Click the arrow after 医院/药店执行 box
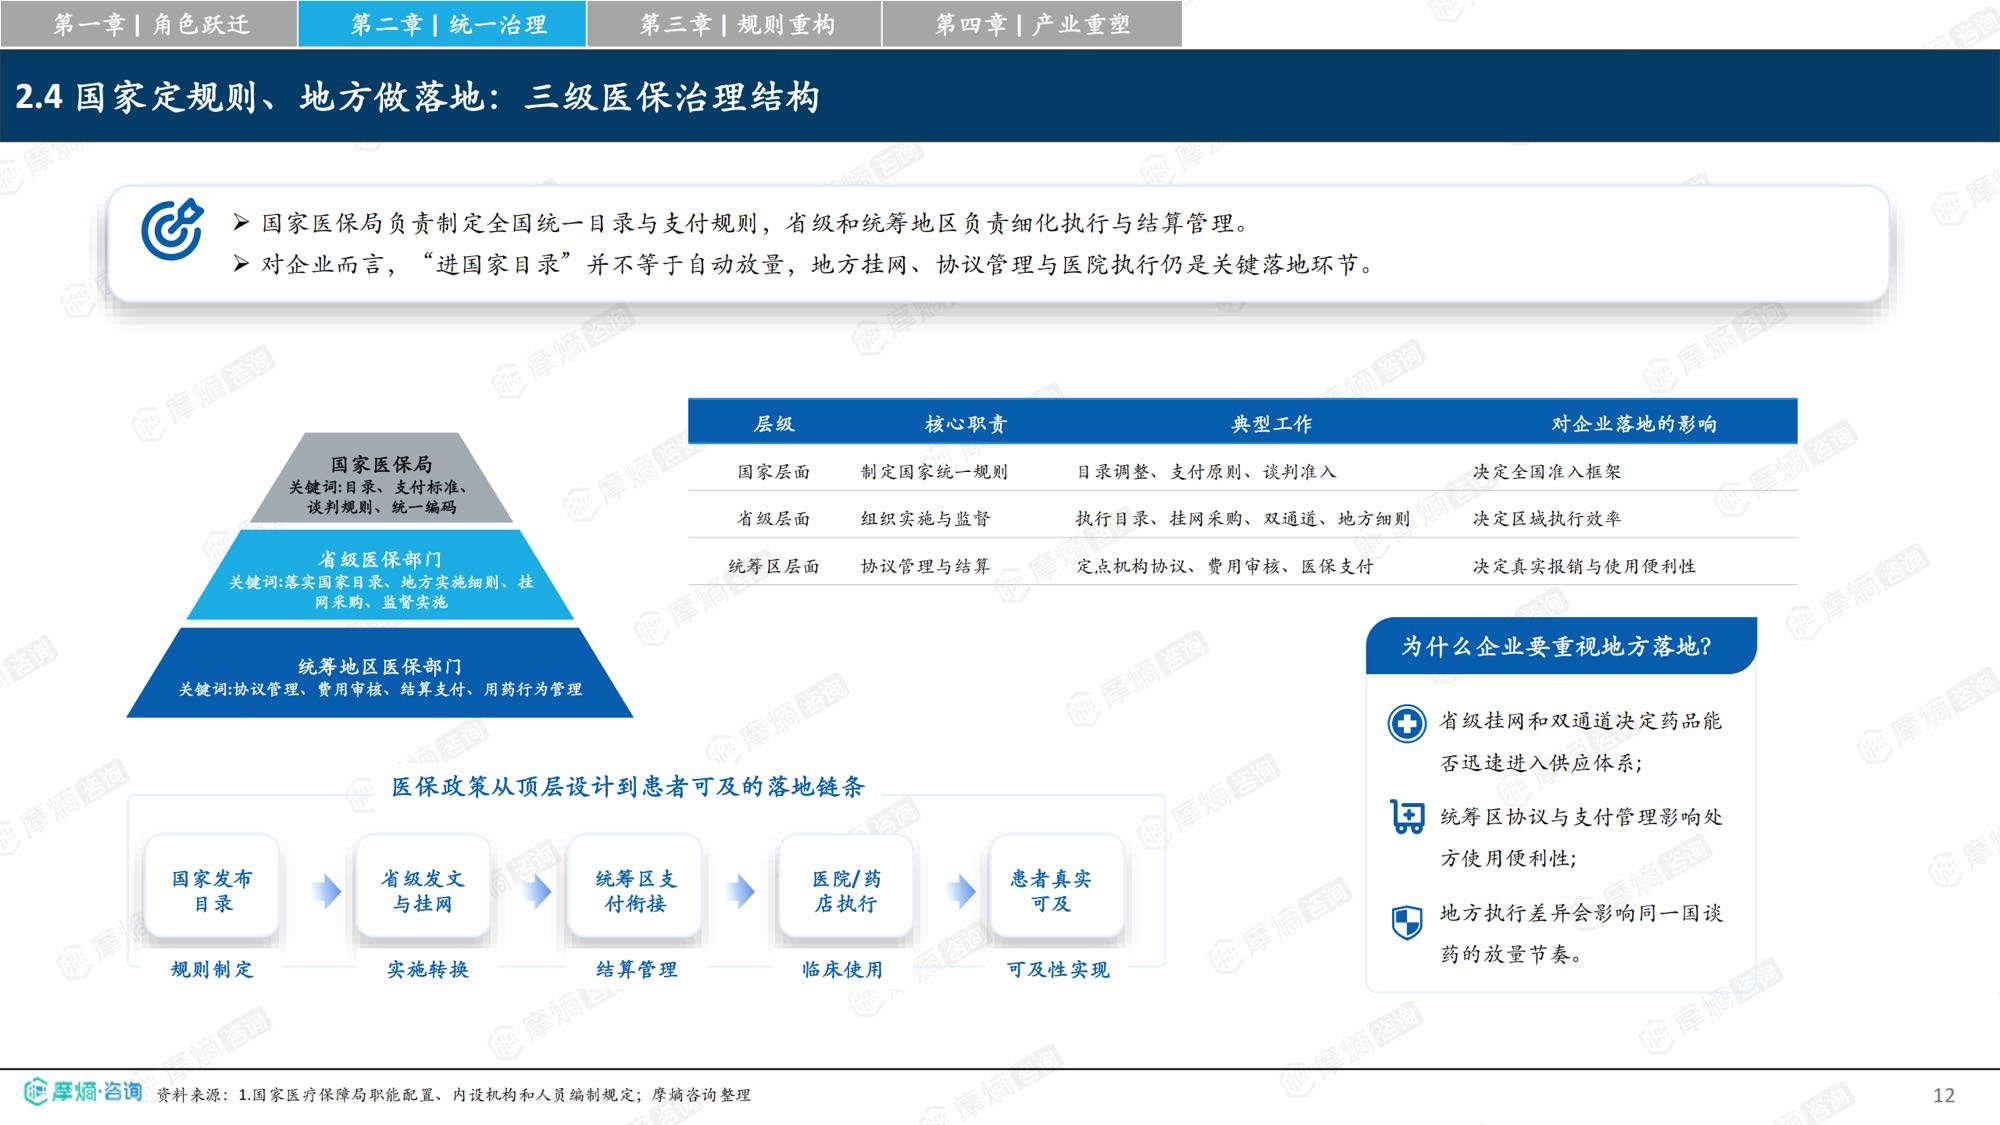 tap(961, 891)
